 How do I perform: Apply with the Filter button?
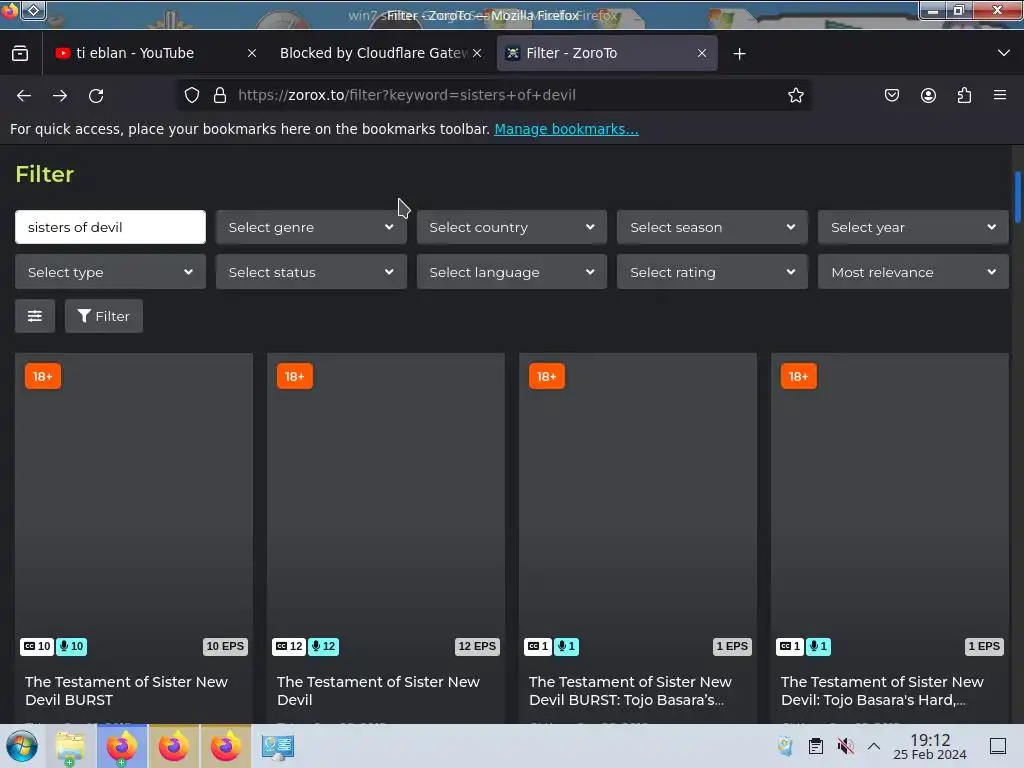point(104,316)
